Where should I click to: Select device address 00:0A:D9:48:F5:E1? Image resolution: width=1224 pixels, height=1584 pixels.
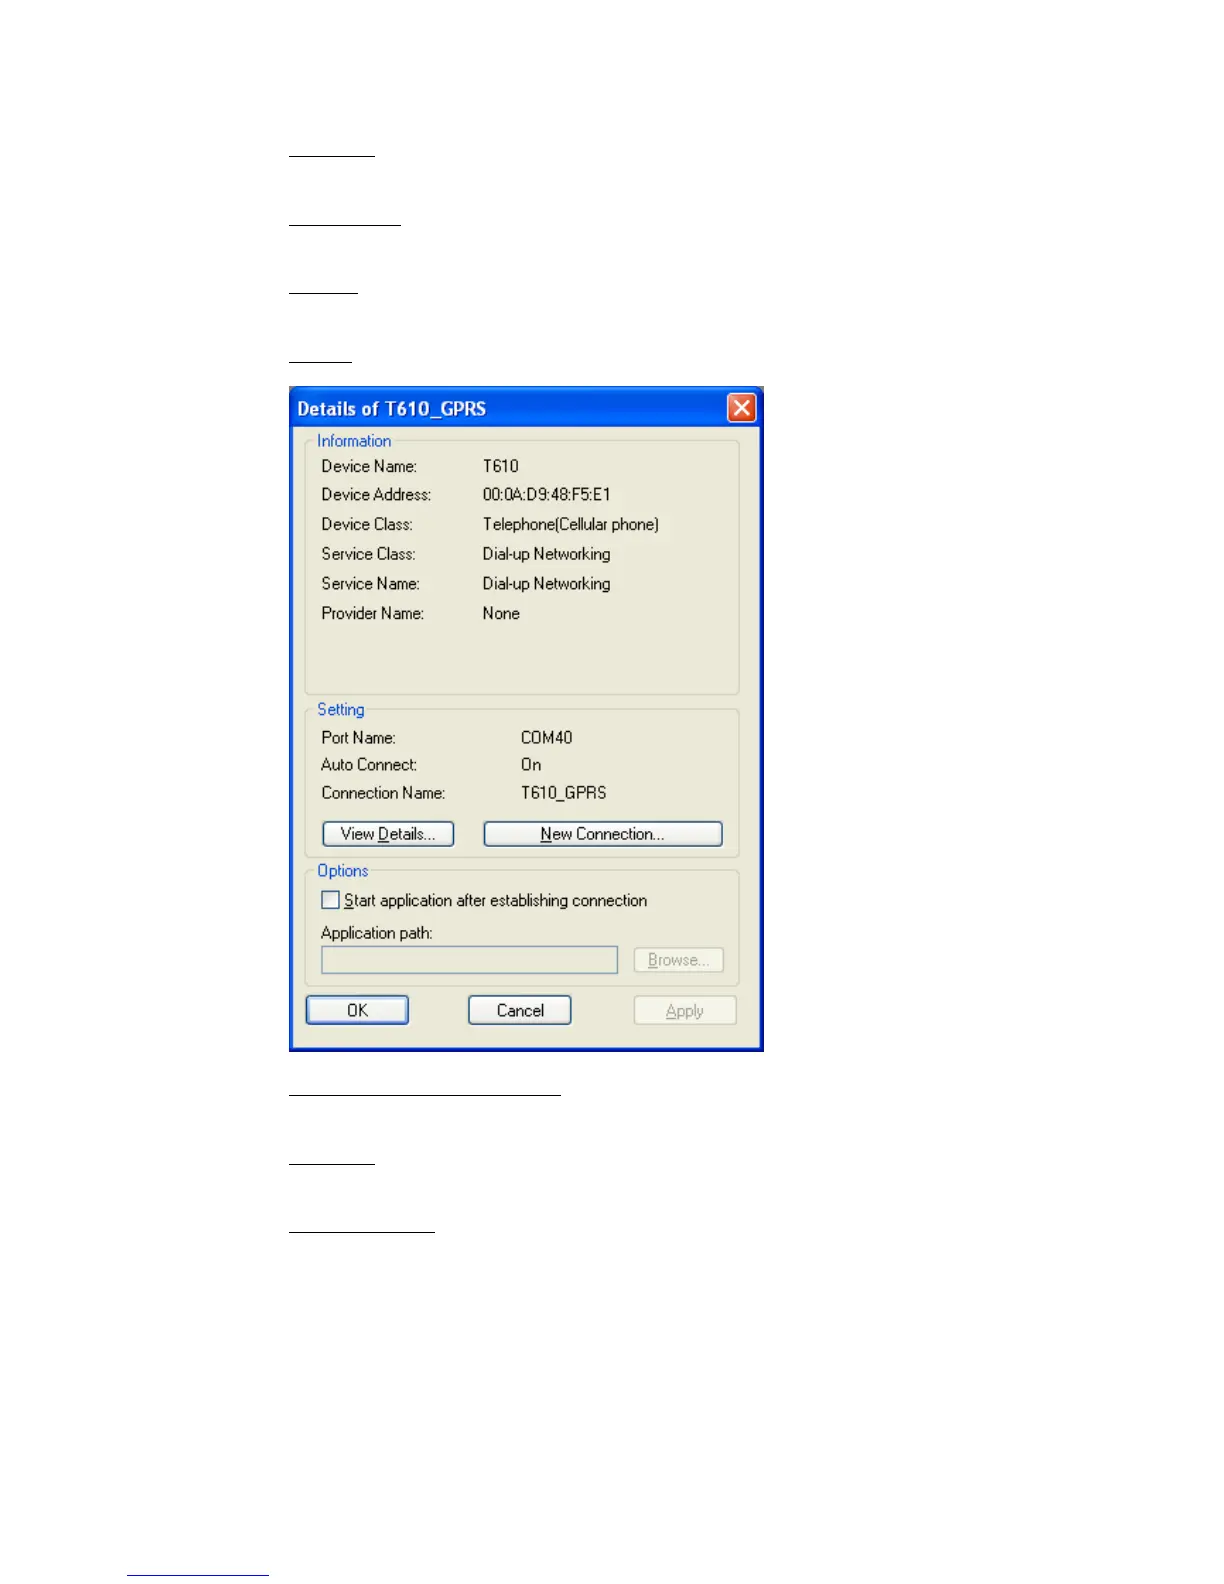click(546, 495)
